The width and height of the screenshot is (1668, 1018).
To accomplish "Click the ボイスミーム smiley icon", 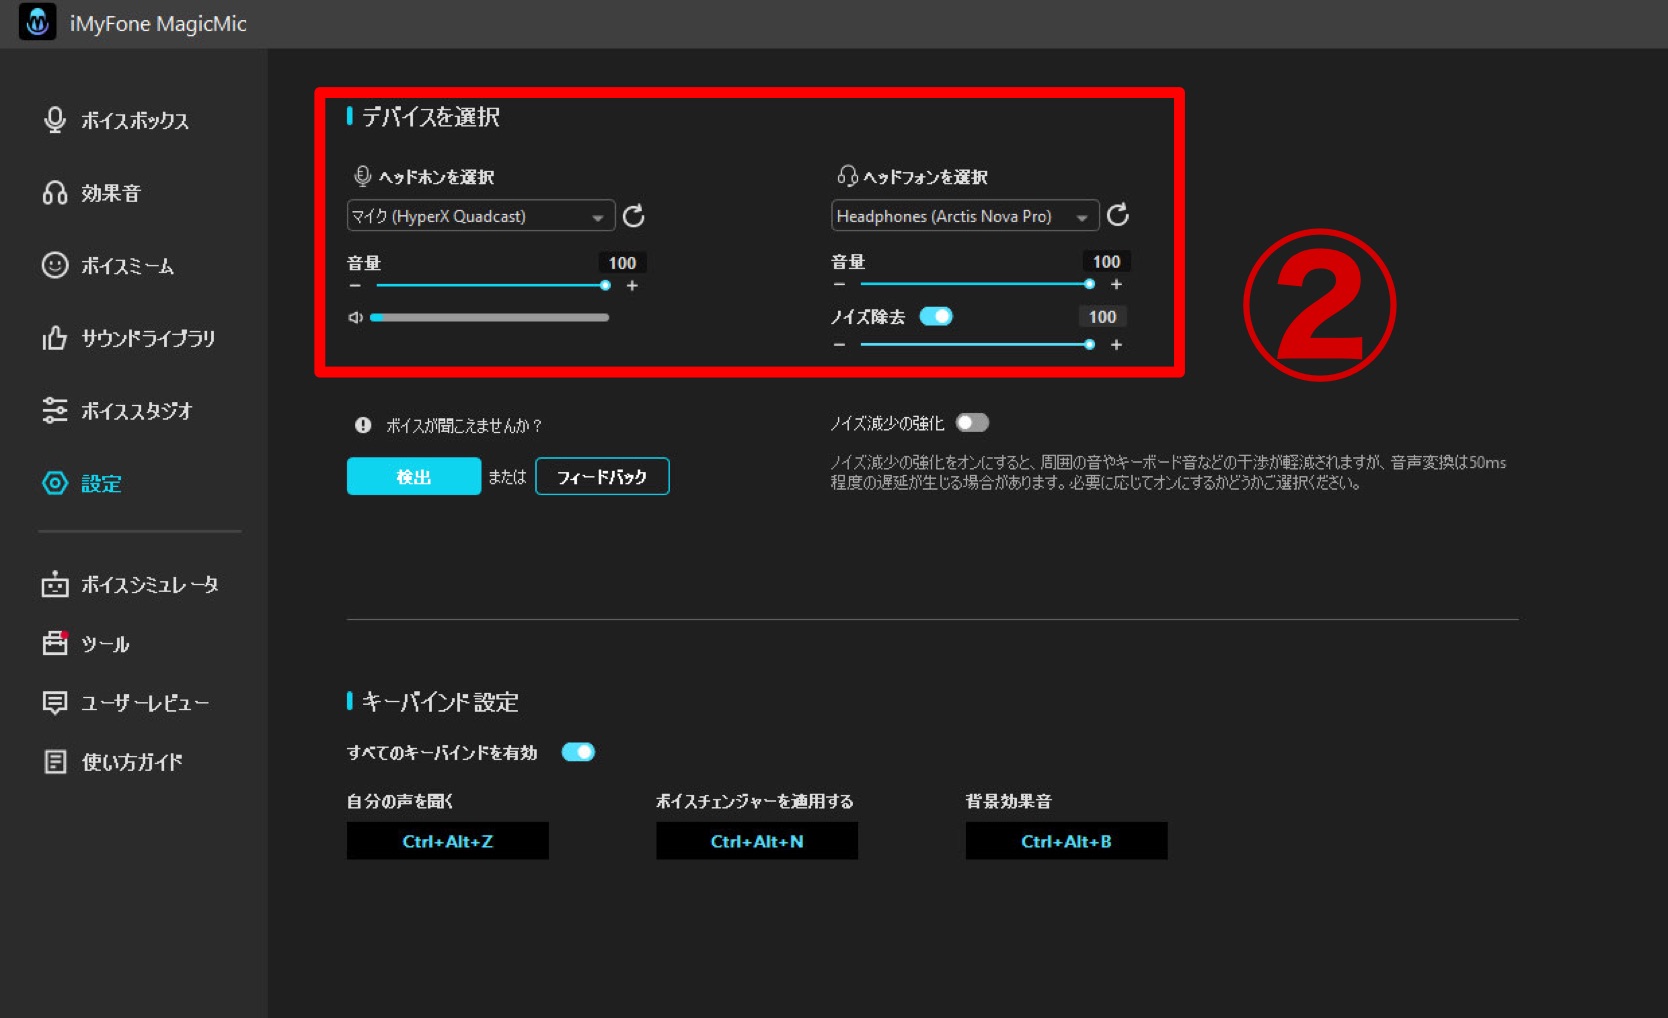I will (55, 265).
